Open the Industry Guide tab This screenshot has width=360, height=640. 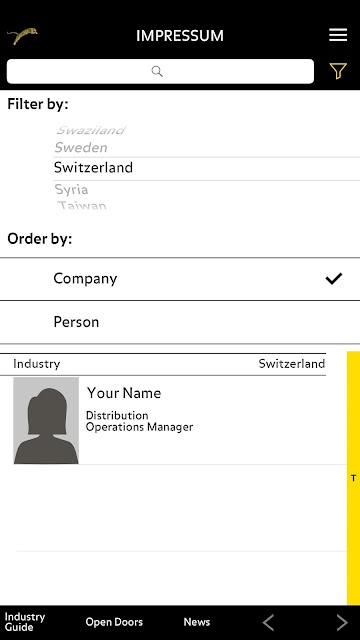24,622
